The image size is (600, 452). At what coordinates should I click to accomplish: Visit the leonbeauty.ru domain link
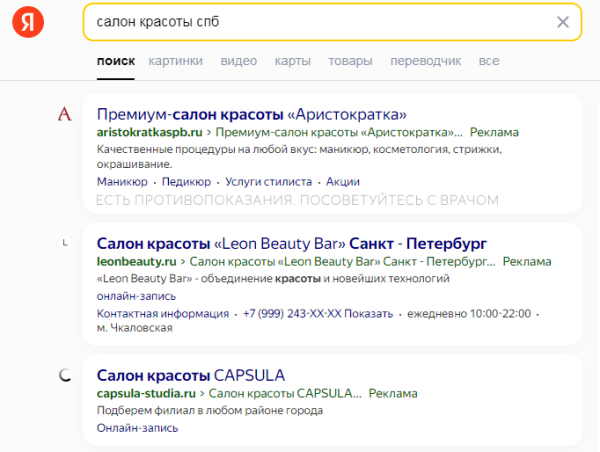[x=137, y=261]
